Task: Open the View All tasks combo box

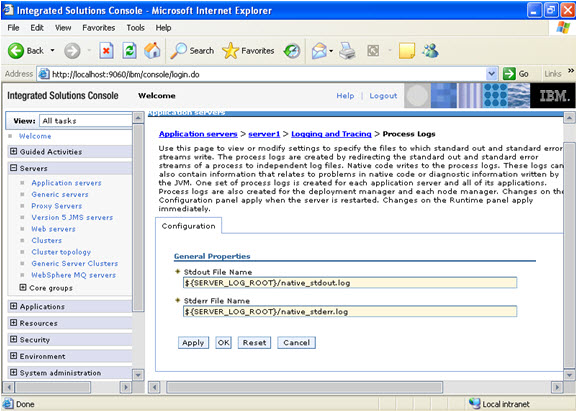Action: [x=86, y=120]
